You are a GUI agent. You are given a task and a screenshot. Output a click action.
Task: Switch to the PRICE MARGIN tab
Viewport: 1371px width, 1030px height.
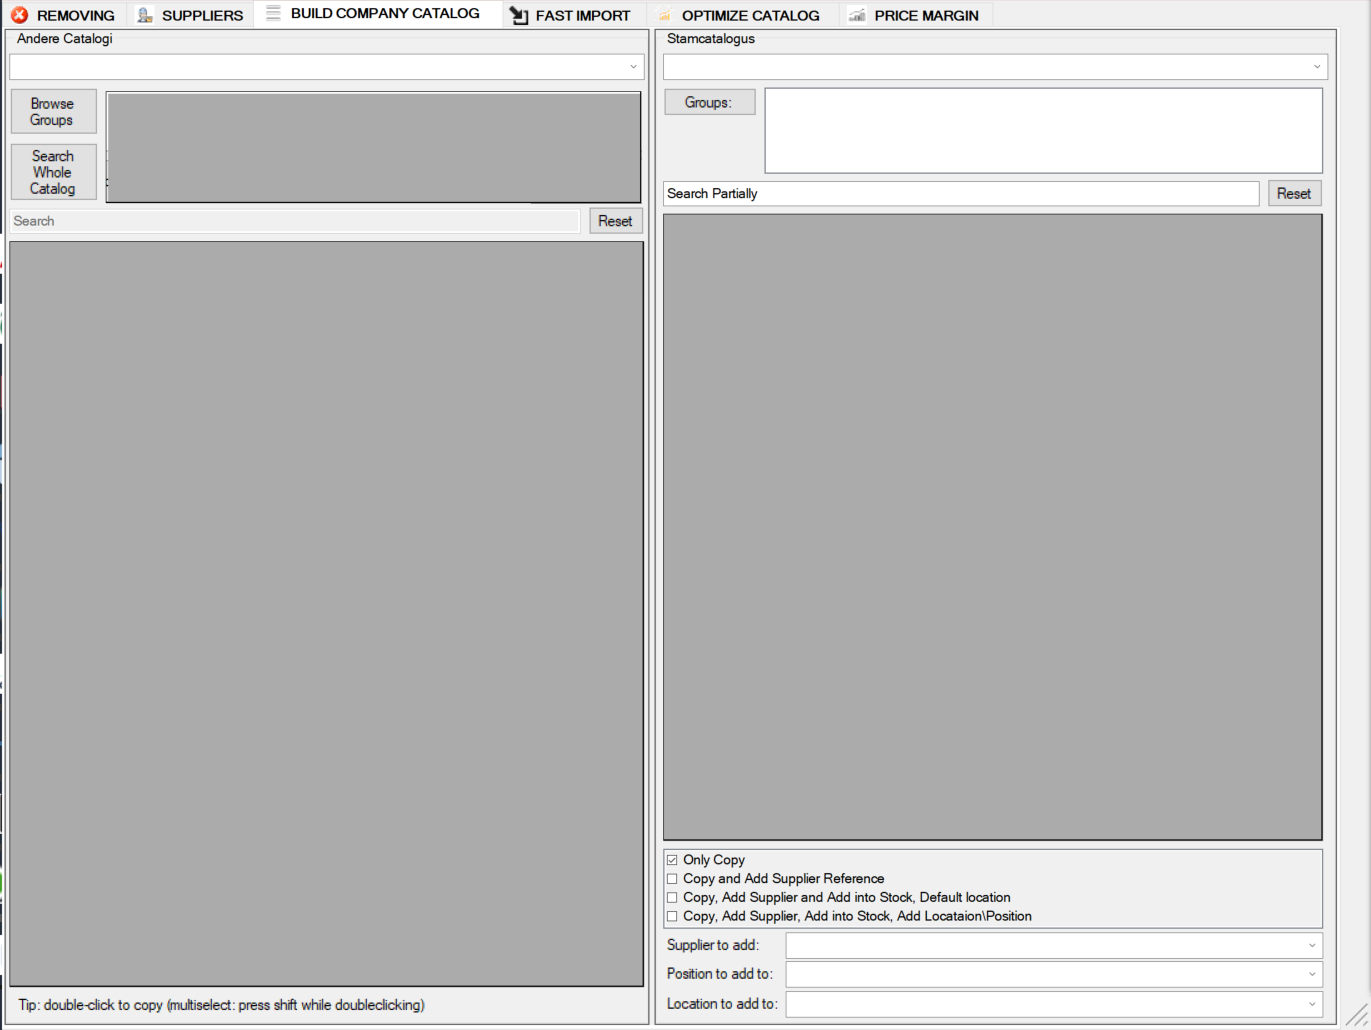pyautogui.click(x=915, y=15)
